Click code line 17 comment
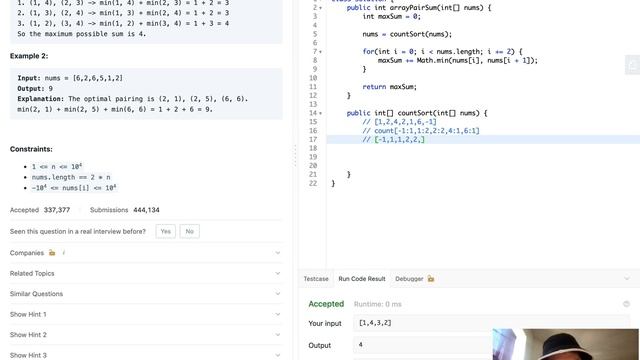 (393, 140)
